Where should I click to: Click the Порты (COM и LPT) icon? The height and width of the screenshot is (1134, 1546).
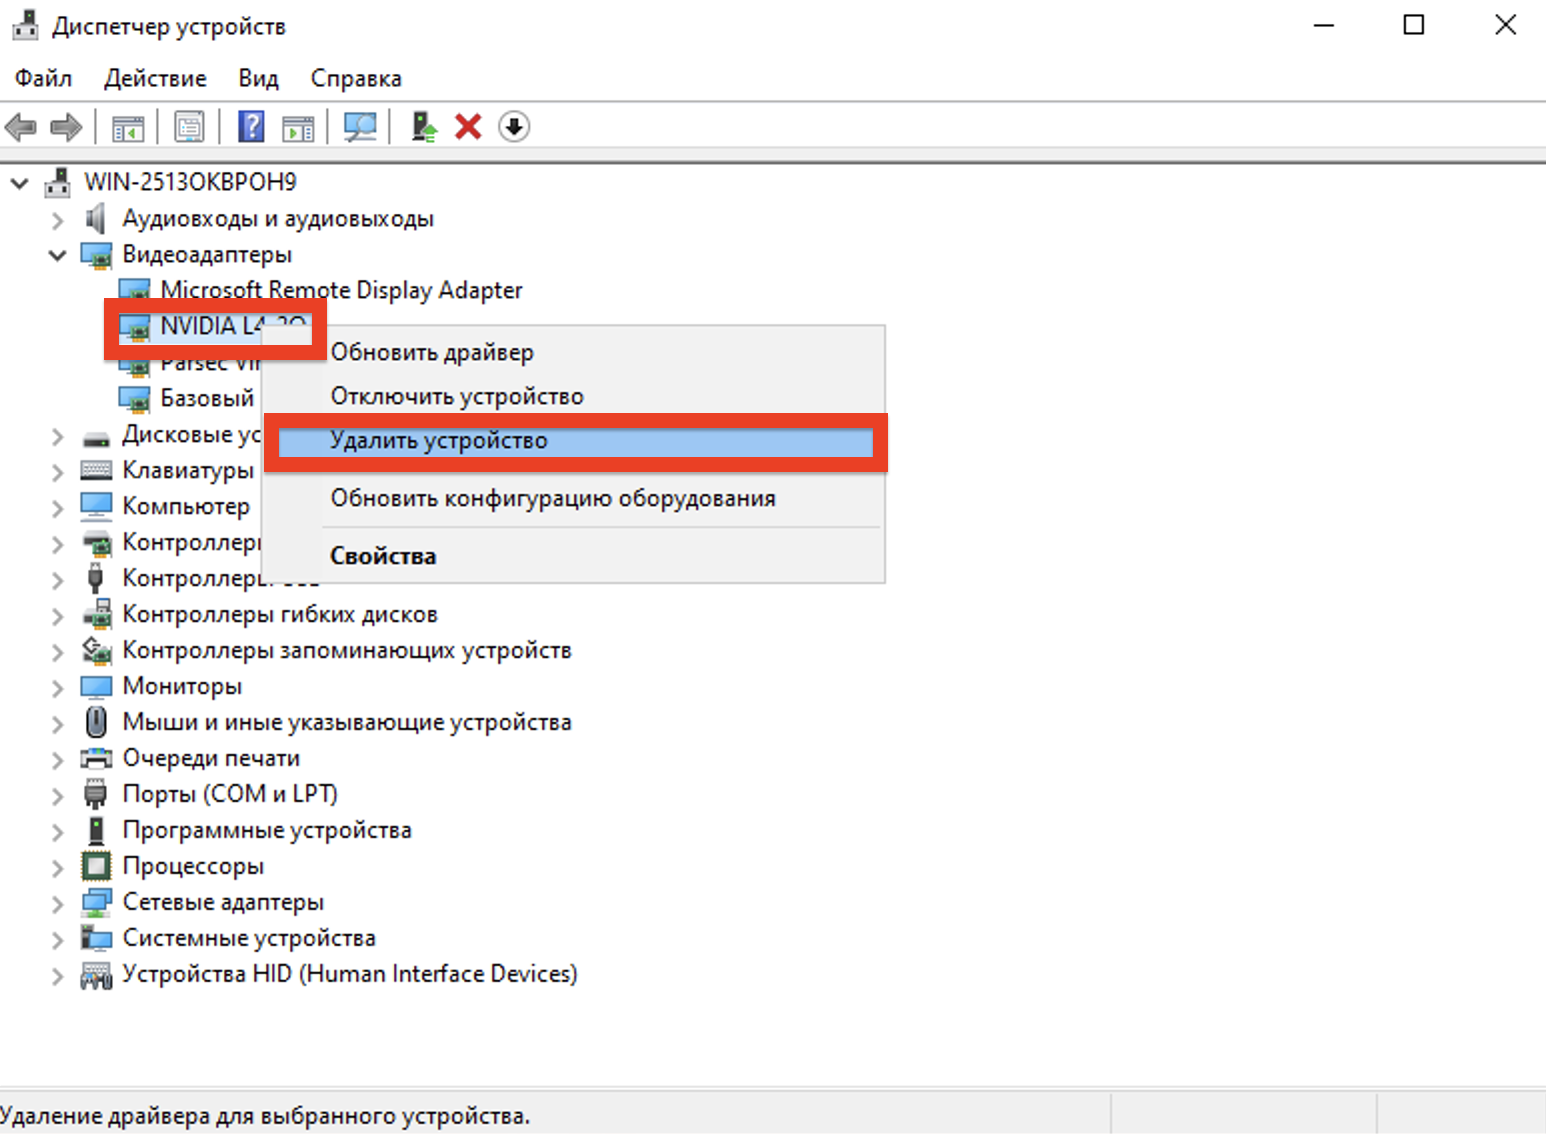pyautogui.click(x=96, y=794)
